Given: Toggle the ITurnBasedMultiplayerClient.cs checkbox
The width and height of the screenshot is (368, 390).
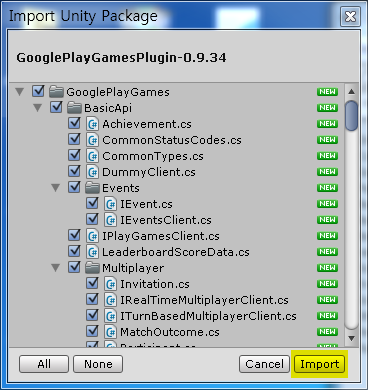Looking at the screenshot, I should (92, 315).
